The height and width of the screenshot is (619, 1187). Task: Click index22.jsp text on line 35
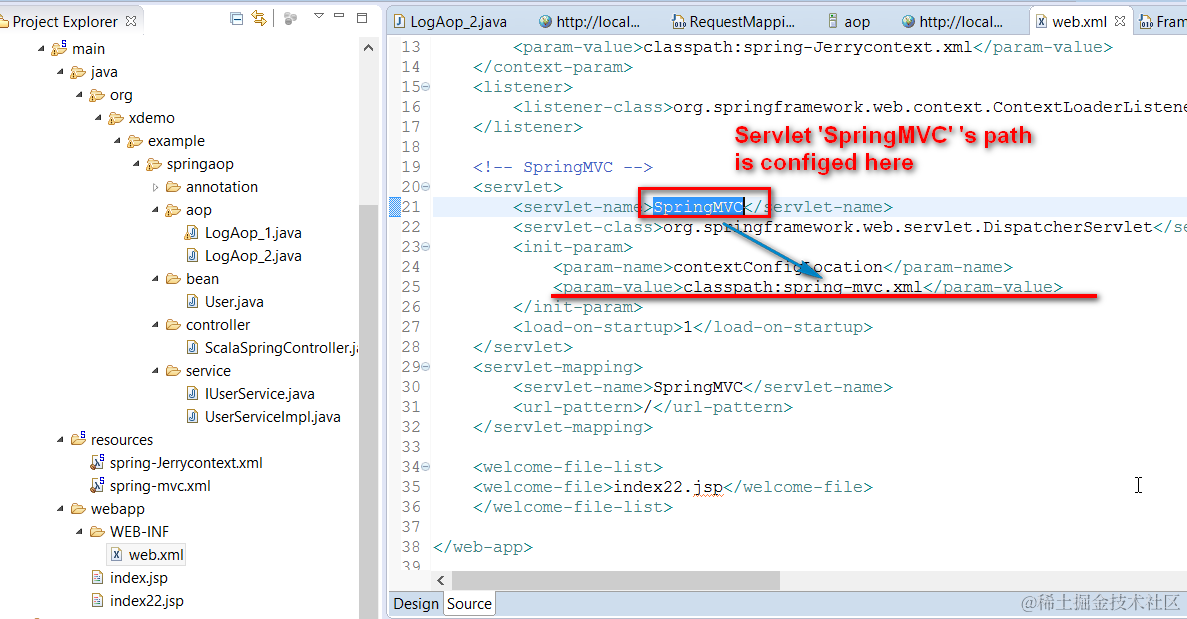[668, 487]
